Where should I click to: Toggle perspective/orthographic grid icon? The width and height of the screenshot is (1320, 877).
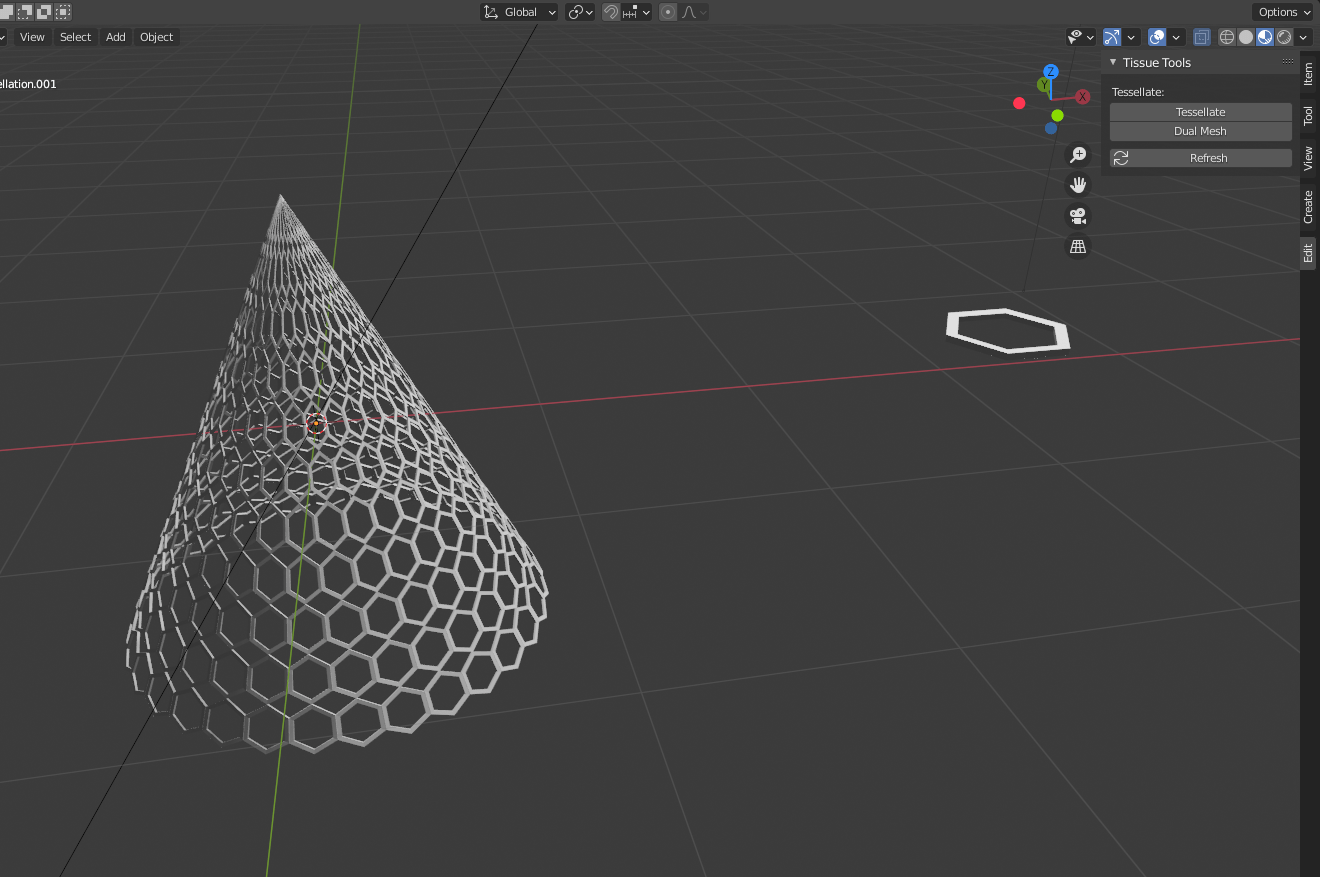1078,246
